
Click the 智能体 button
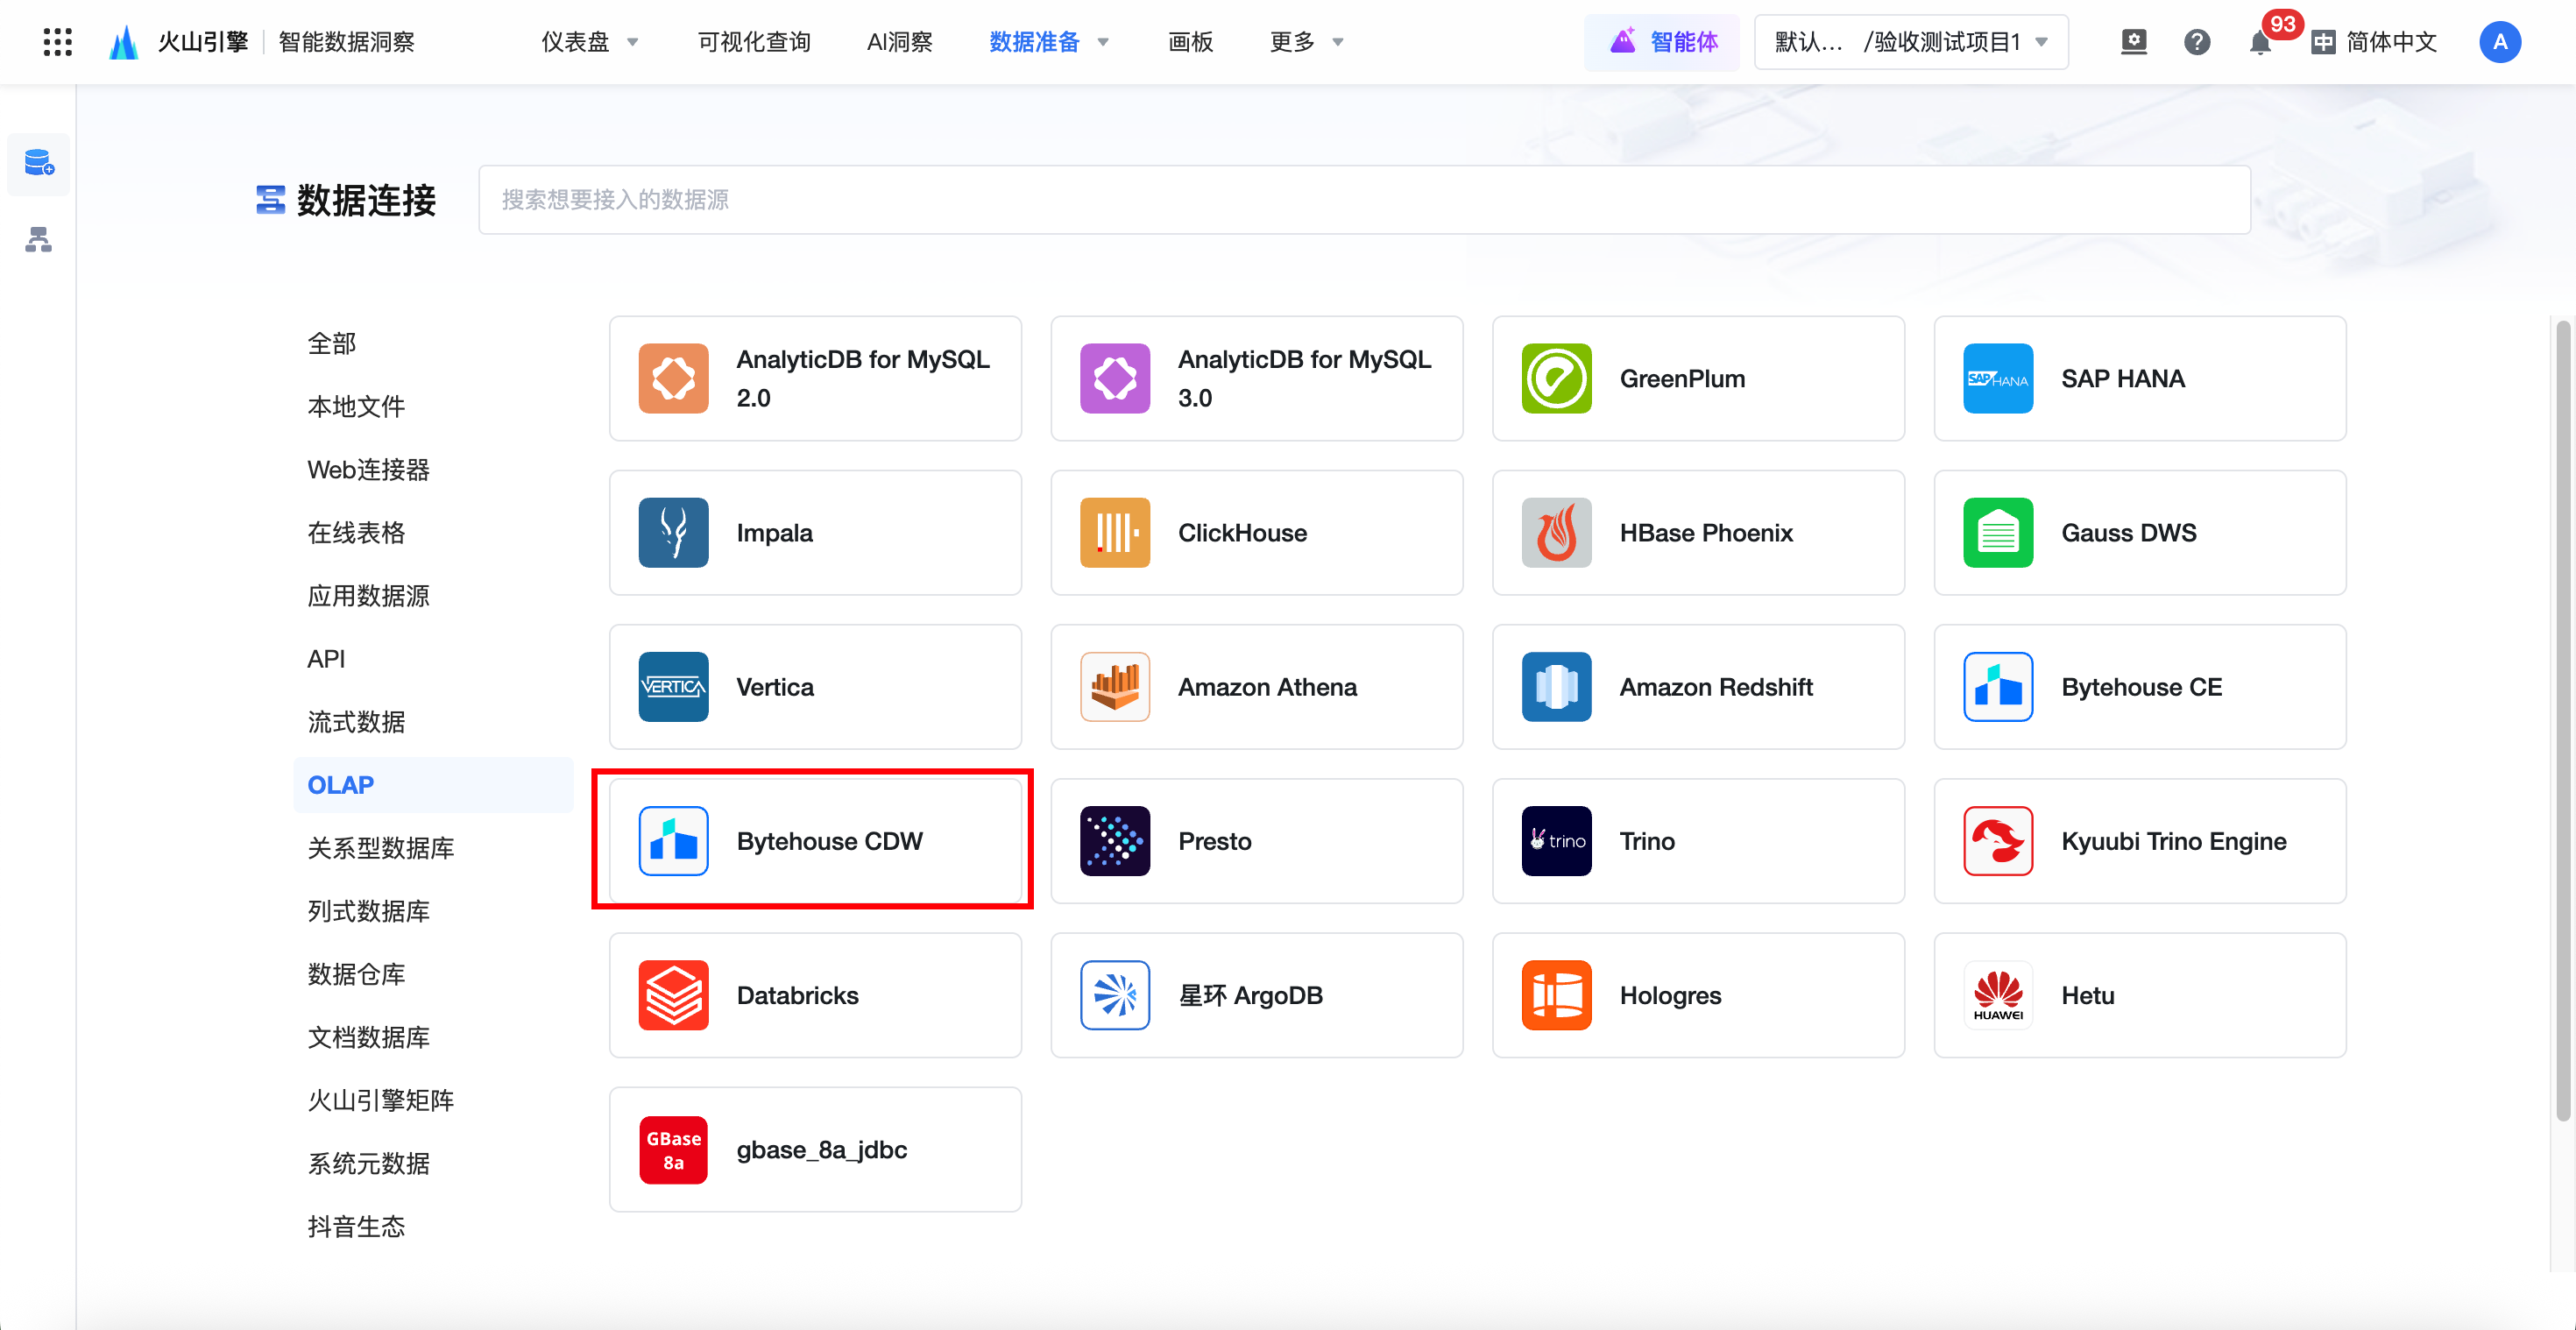[1661, 42]
